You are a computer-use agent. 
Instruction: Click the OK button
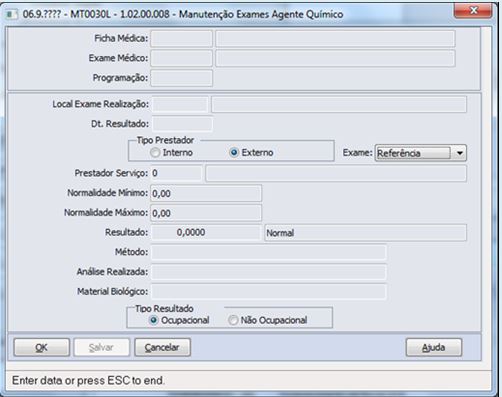click(42, 348)
